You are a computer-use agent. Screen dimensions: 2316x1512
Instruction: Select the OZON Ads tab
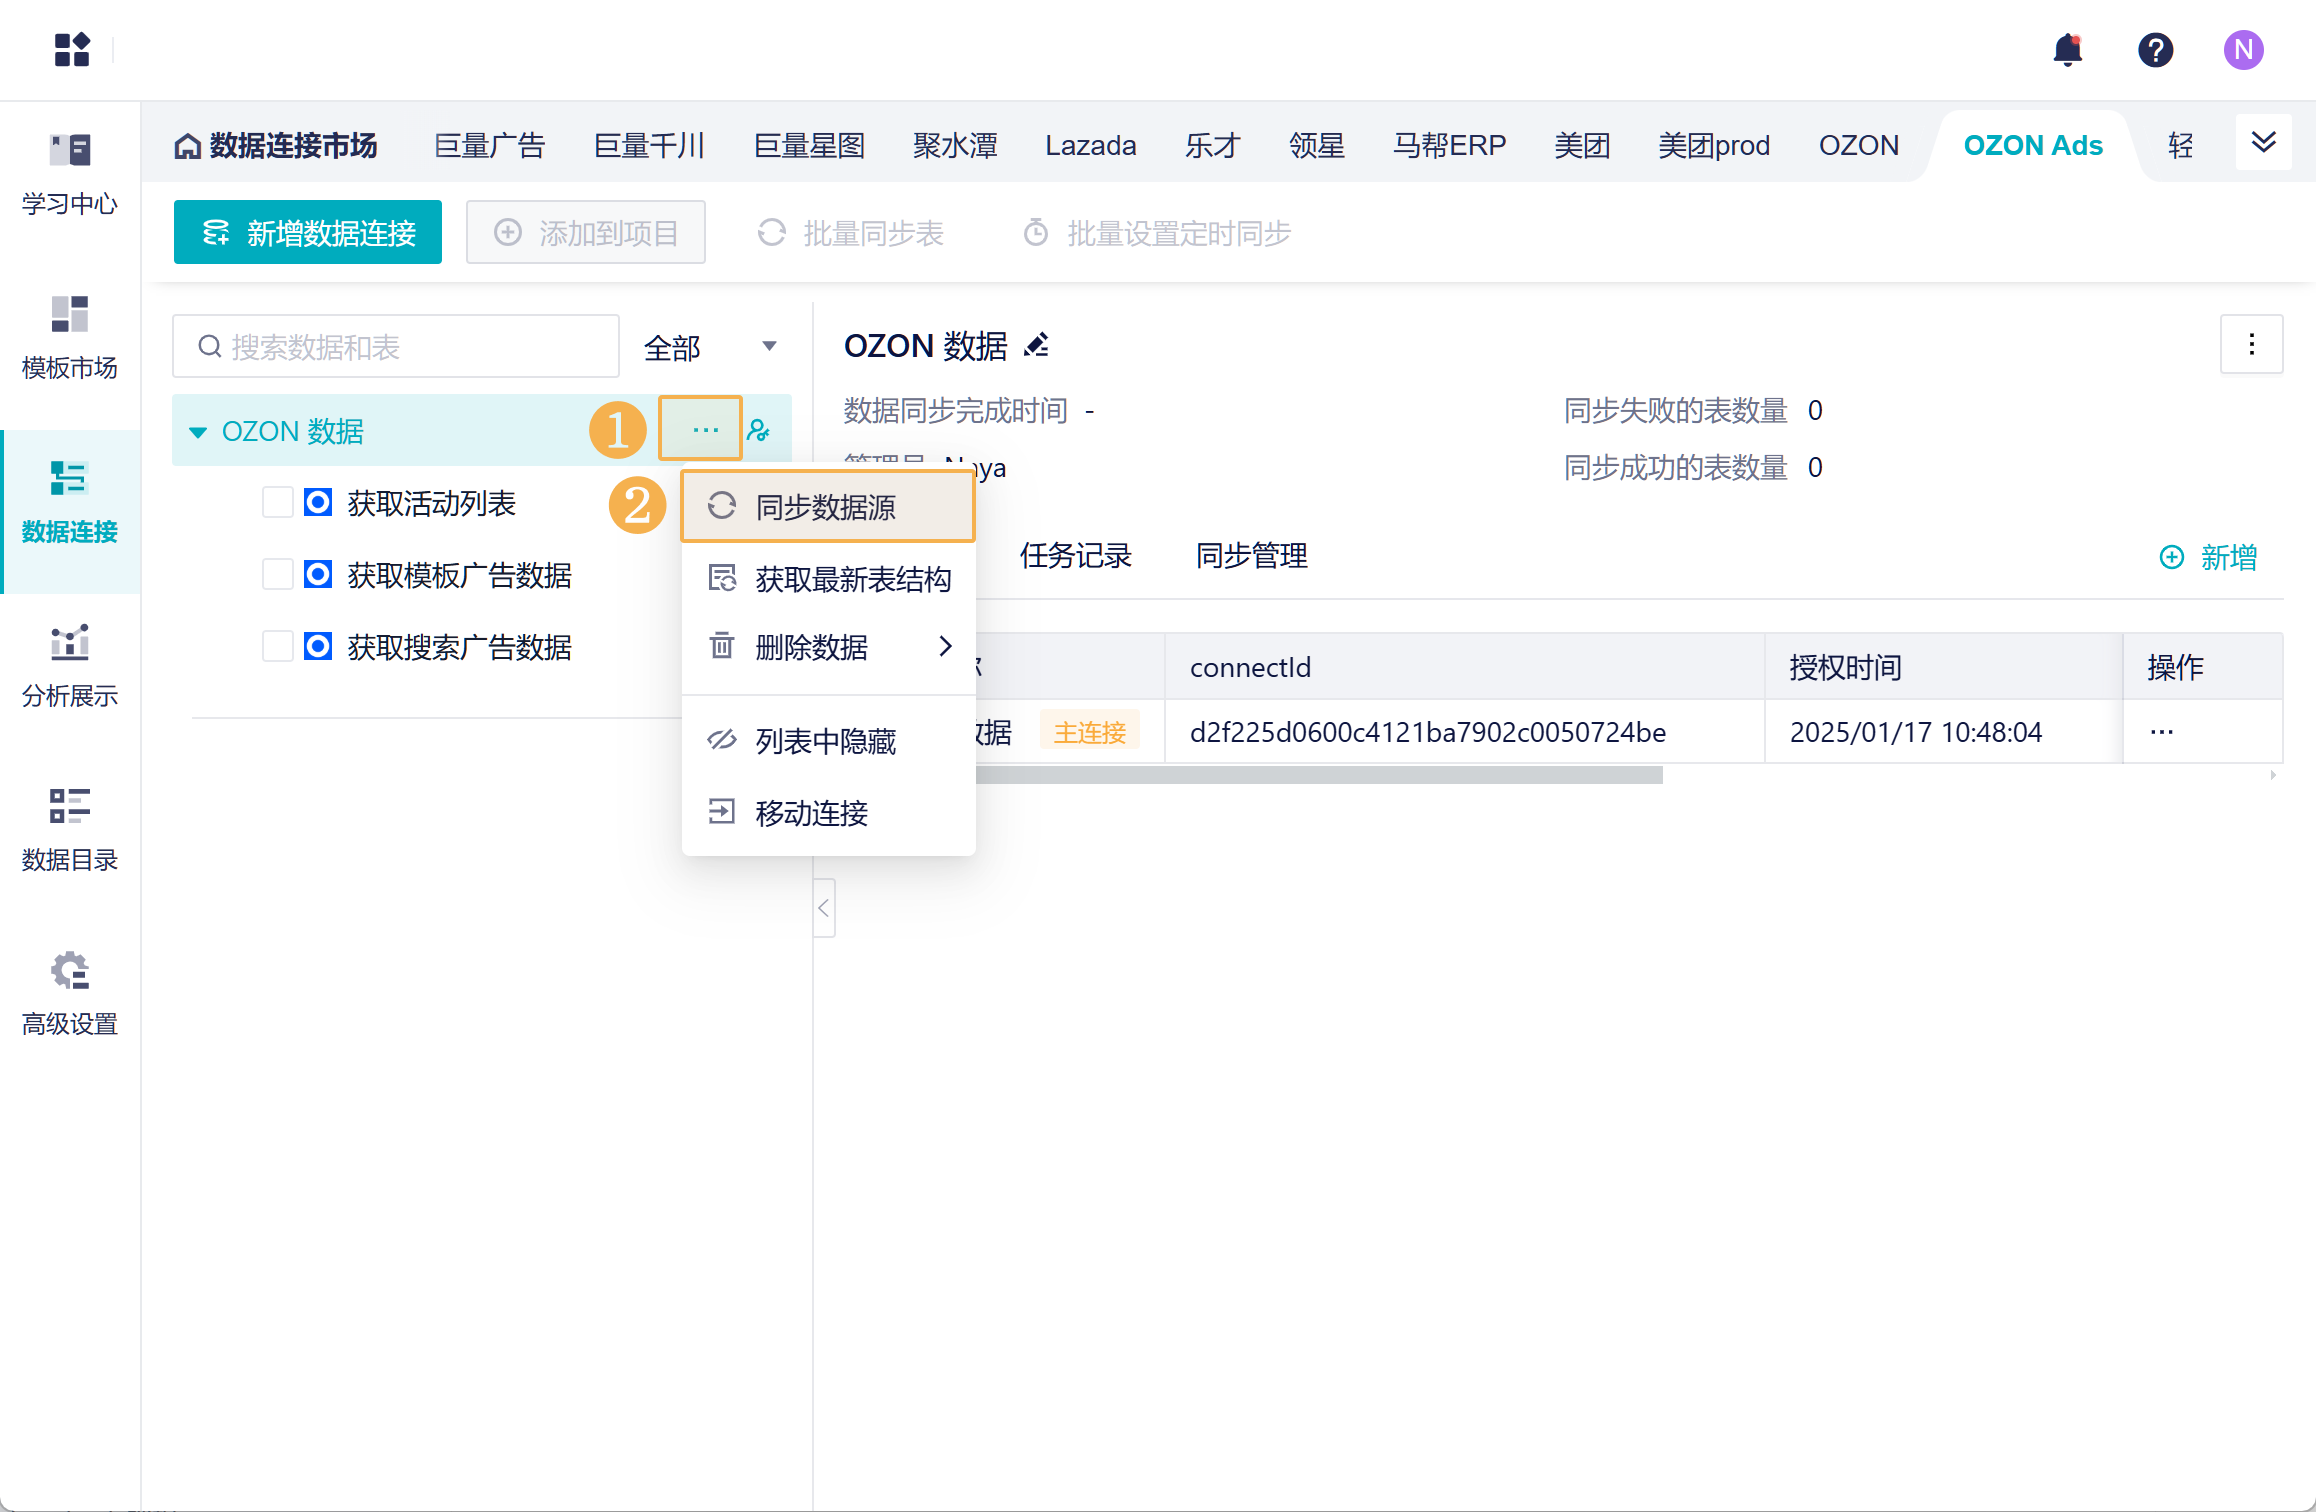(2033, 146)
